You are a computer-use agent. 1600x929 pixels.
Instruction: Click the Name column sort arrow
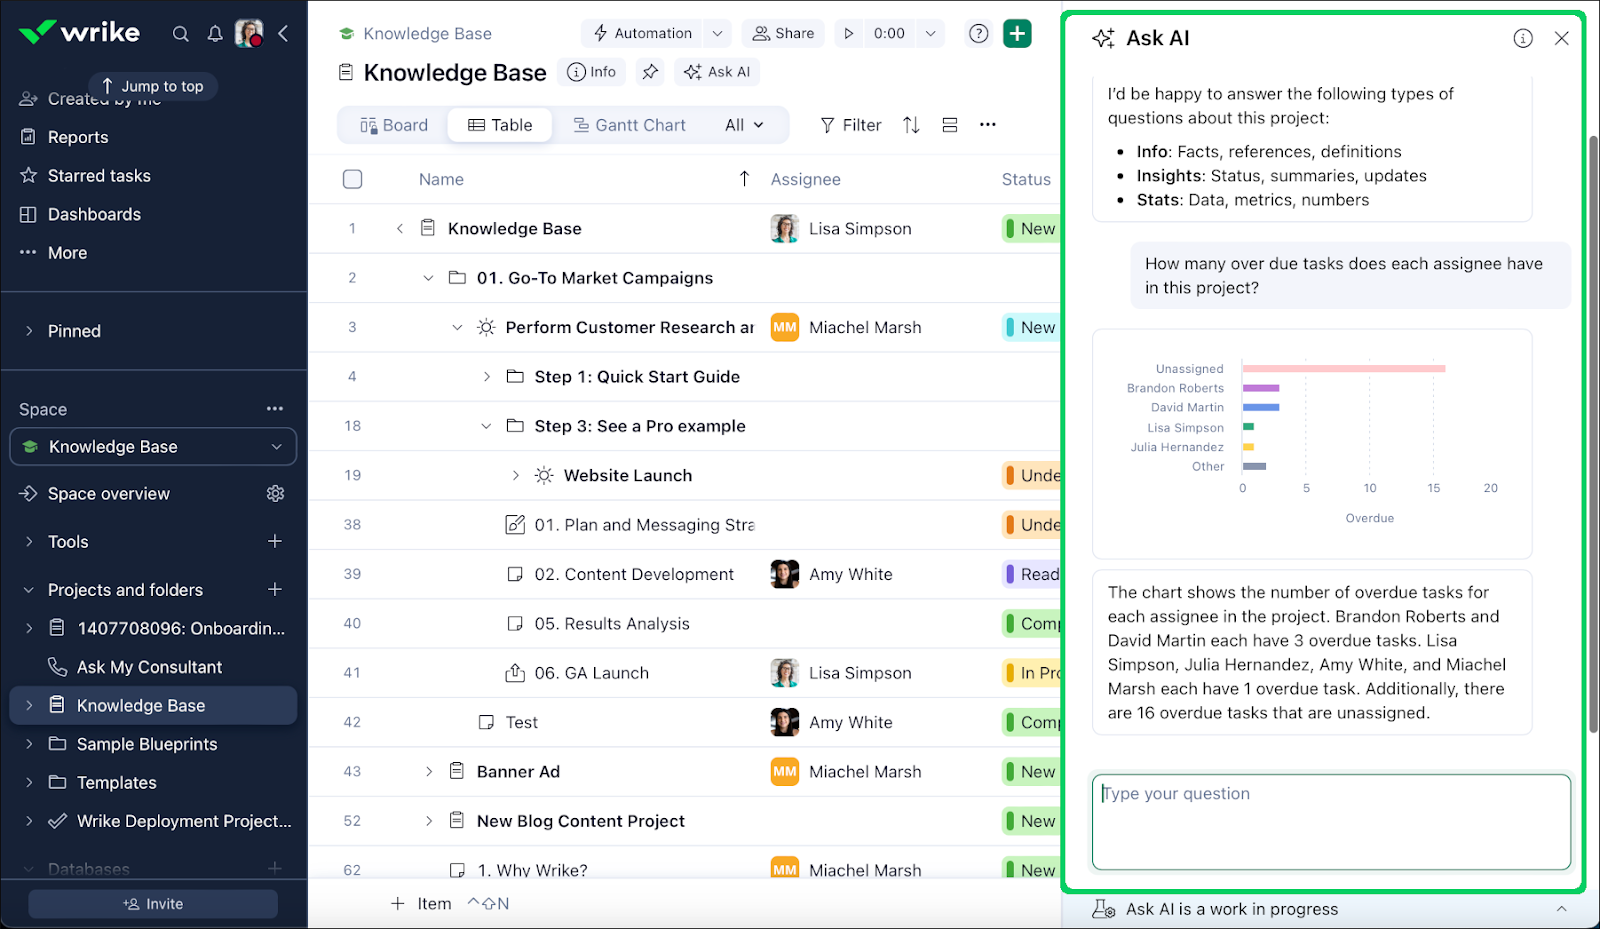point(744,179)
